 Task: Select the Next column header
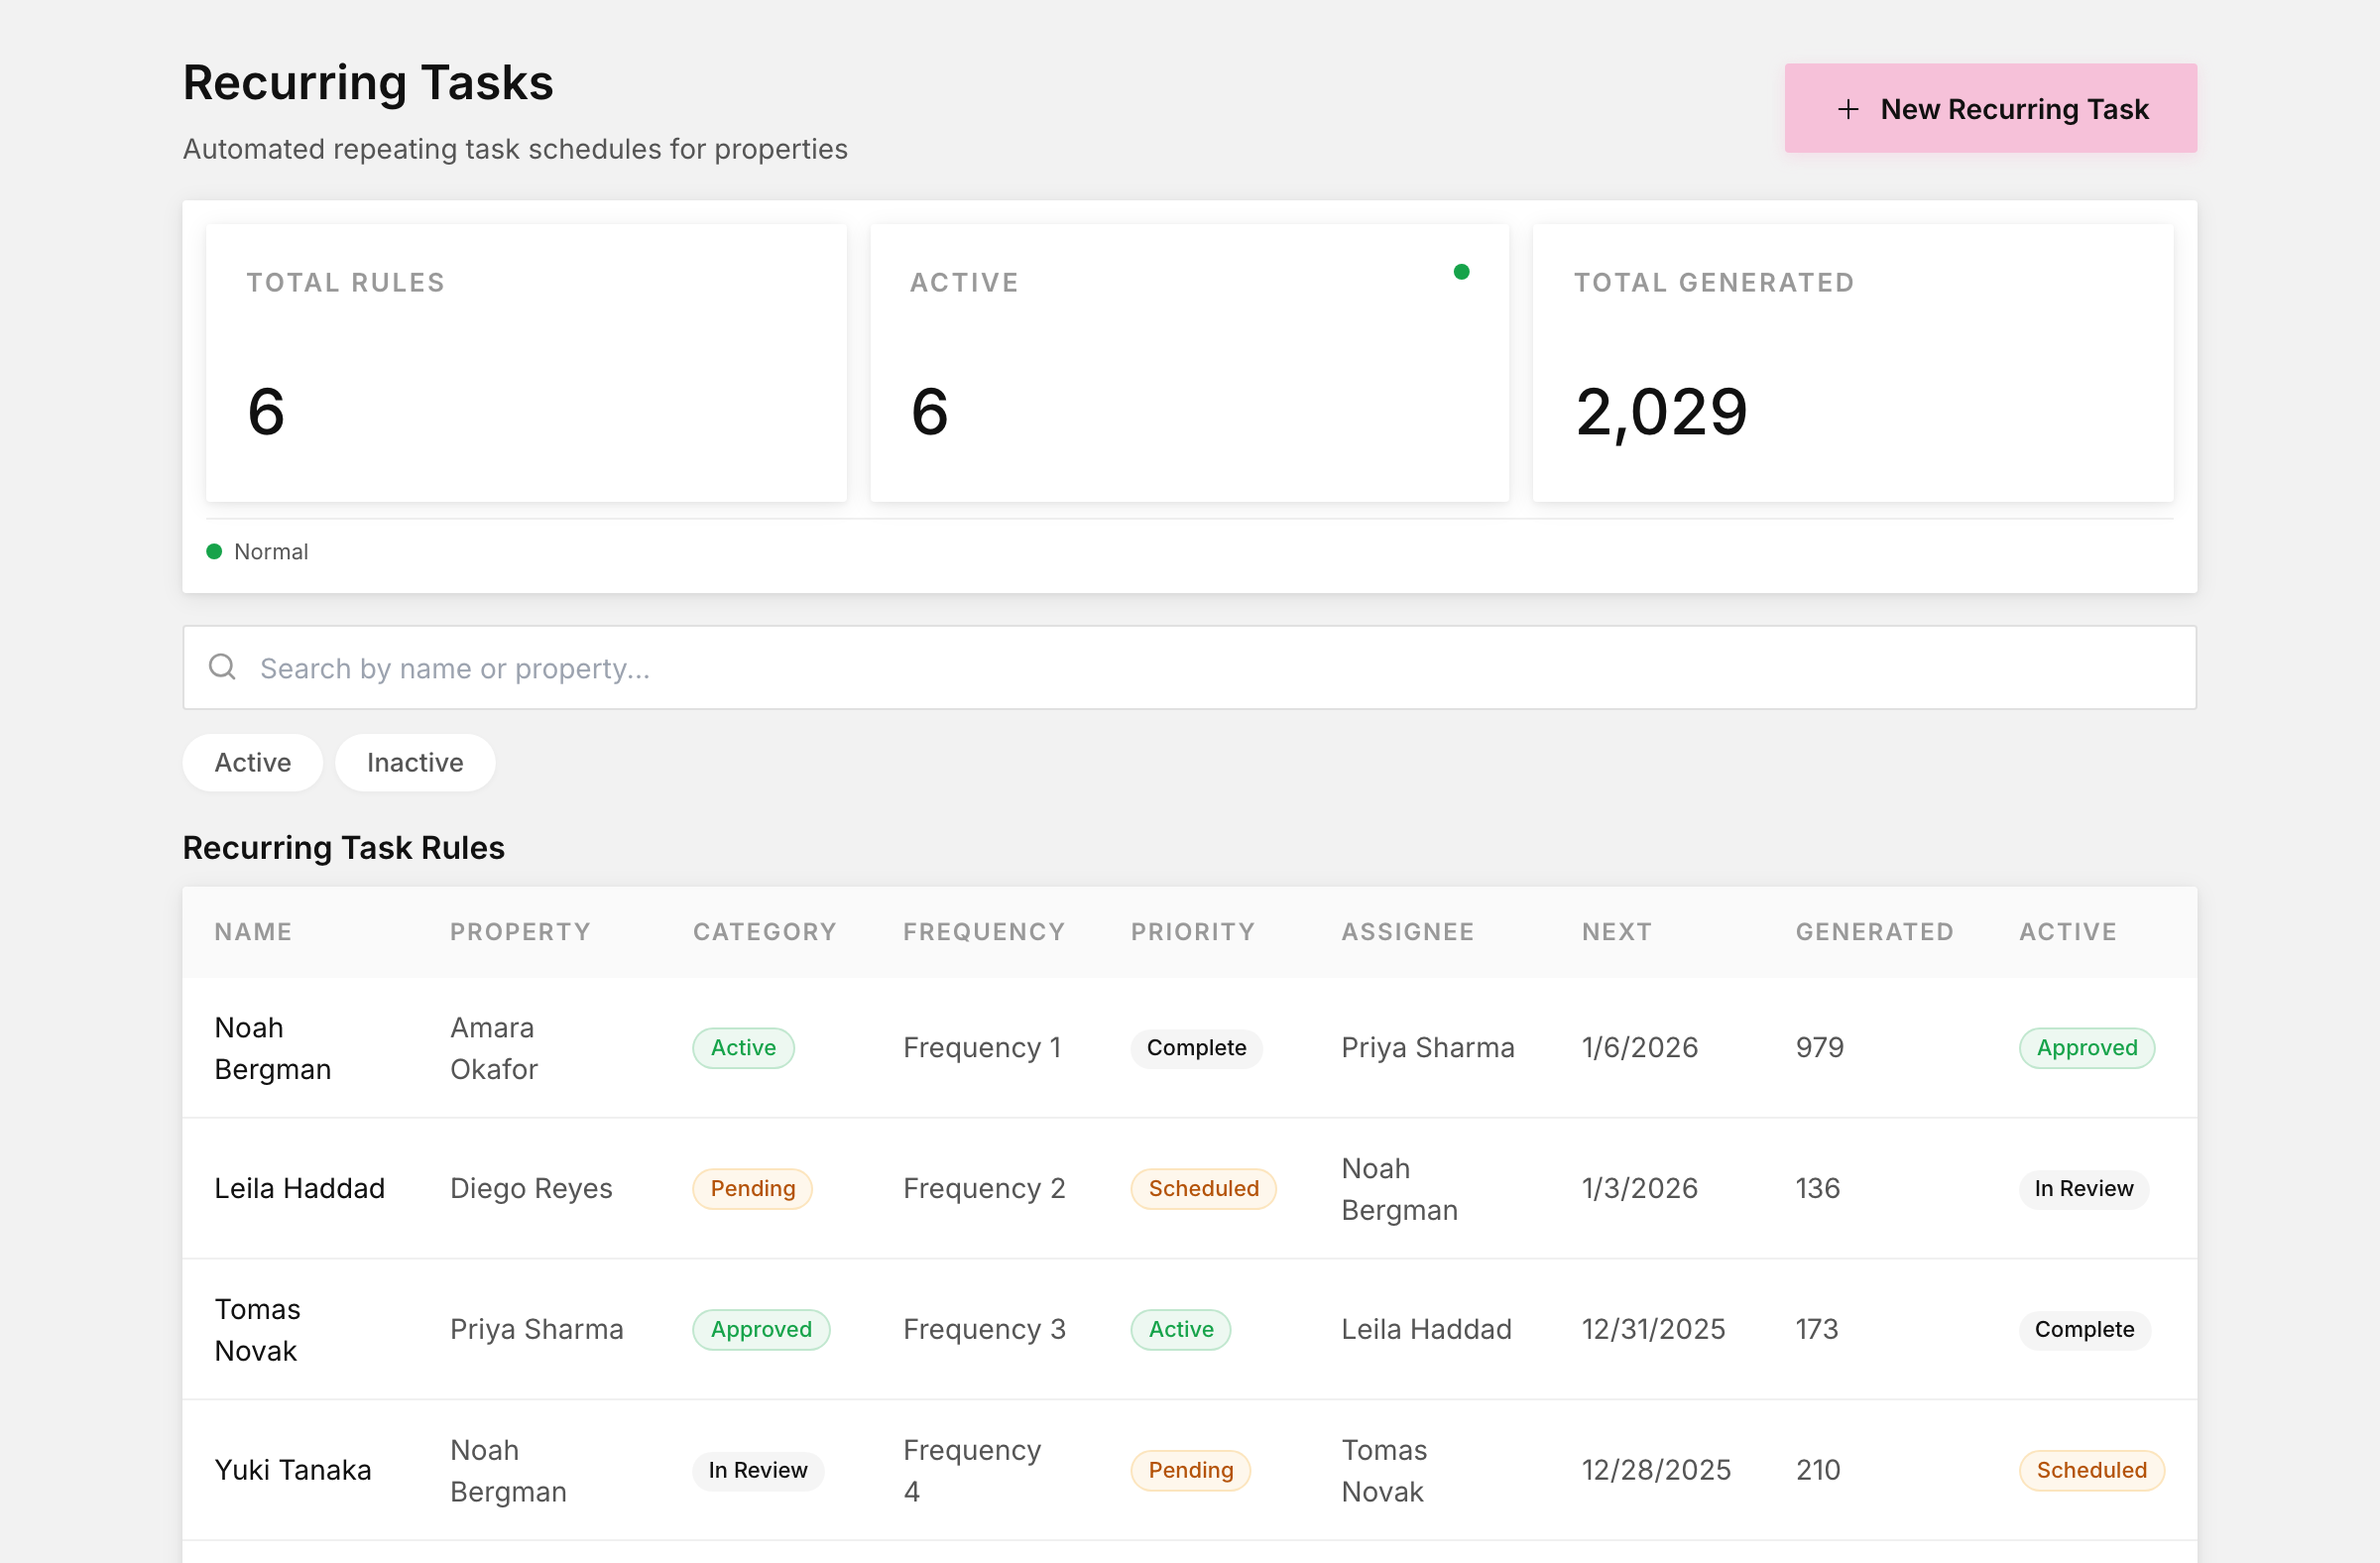click(1617, 932)
